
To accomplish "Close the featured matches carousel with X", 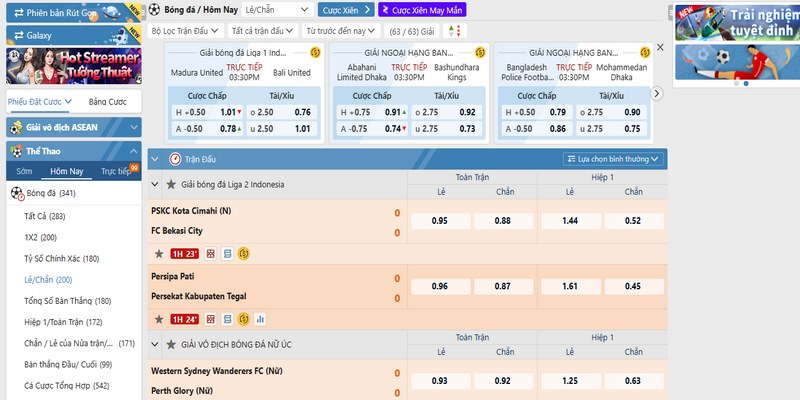I will [657, 48].
